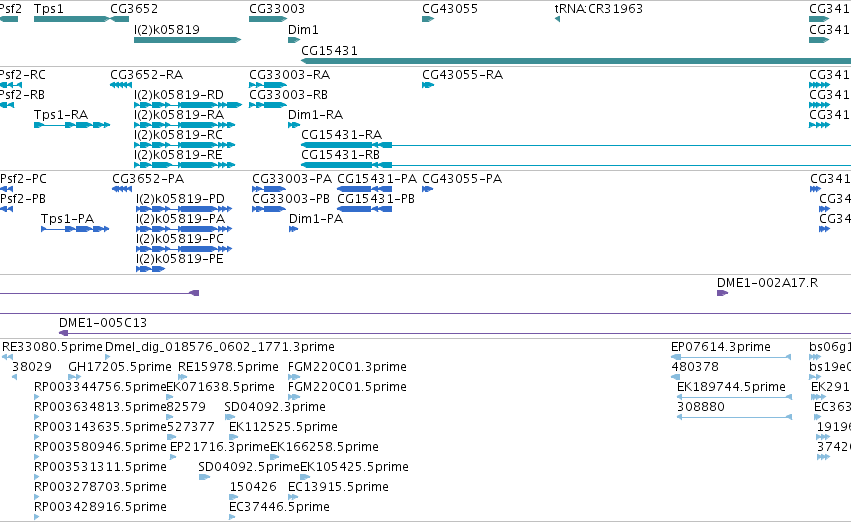
Task: Choose transcript l(2)k05819-RC
Action: pyautogui.click(x=185, y=145)
